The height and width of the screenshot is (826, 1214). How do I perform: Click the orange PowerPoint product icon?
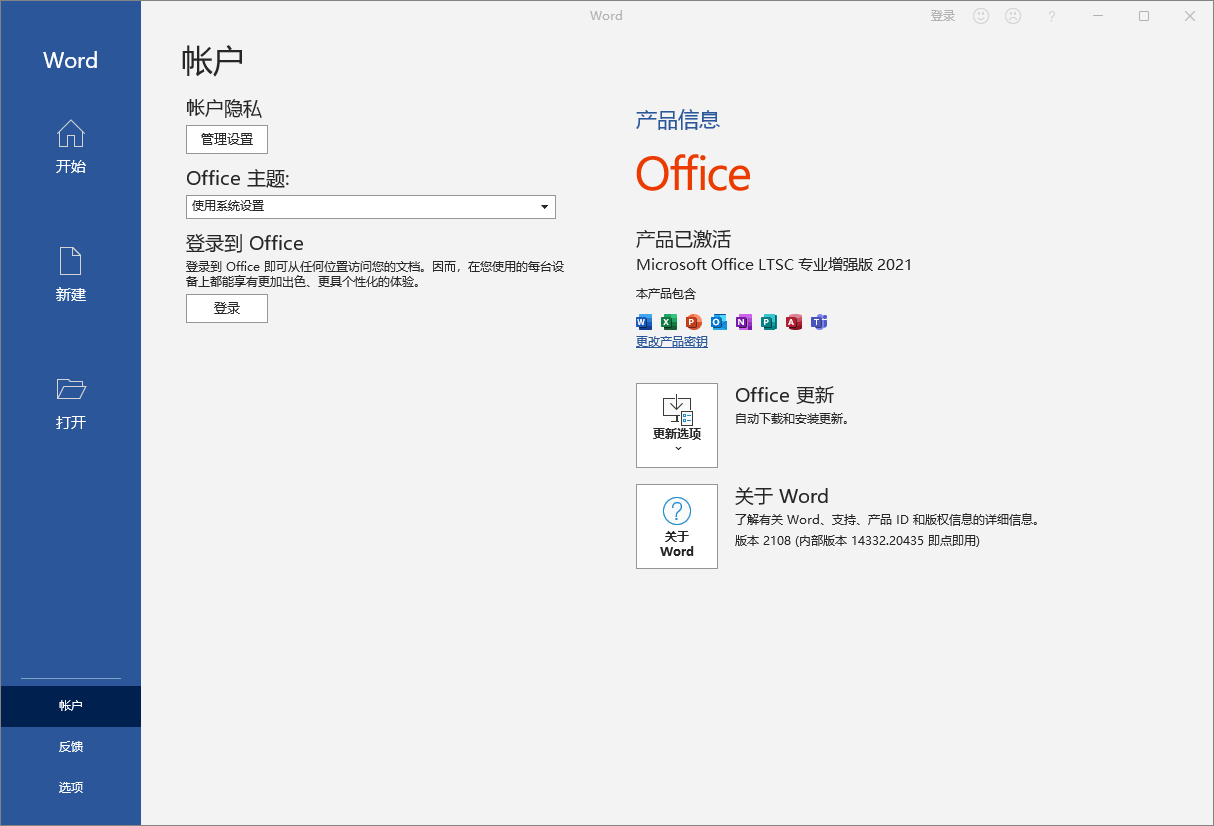(694, 322)
